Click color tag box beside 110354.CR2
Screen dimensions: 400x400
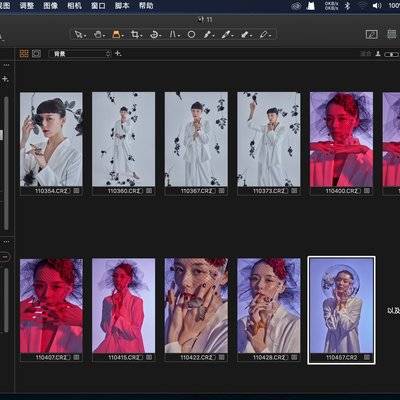pyautogui.click(x=77, y=191)
